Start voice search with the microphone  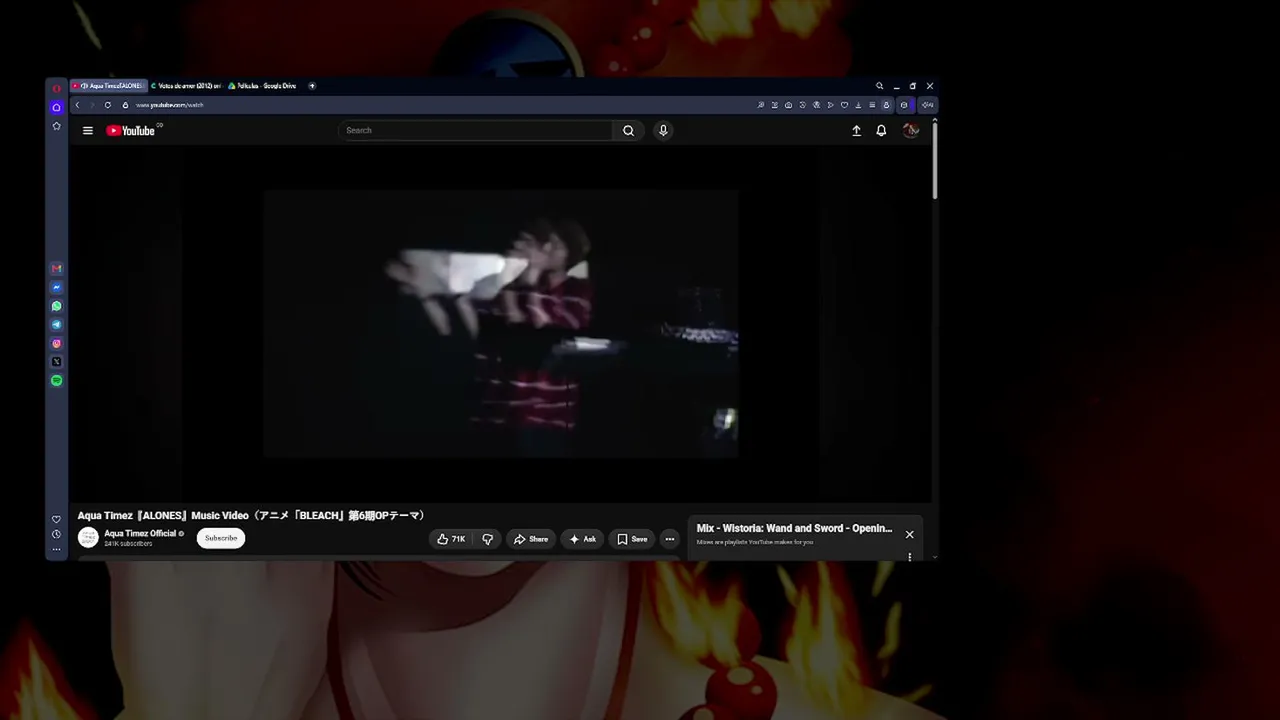663,131
